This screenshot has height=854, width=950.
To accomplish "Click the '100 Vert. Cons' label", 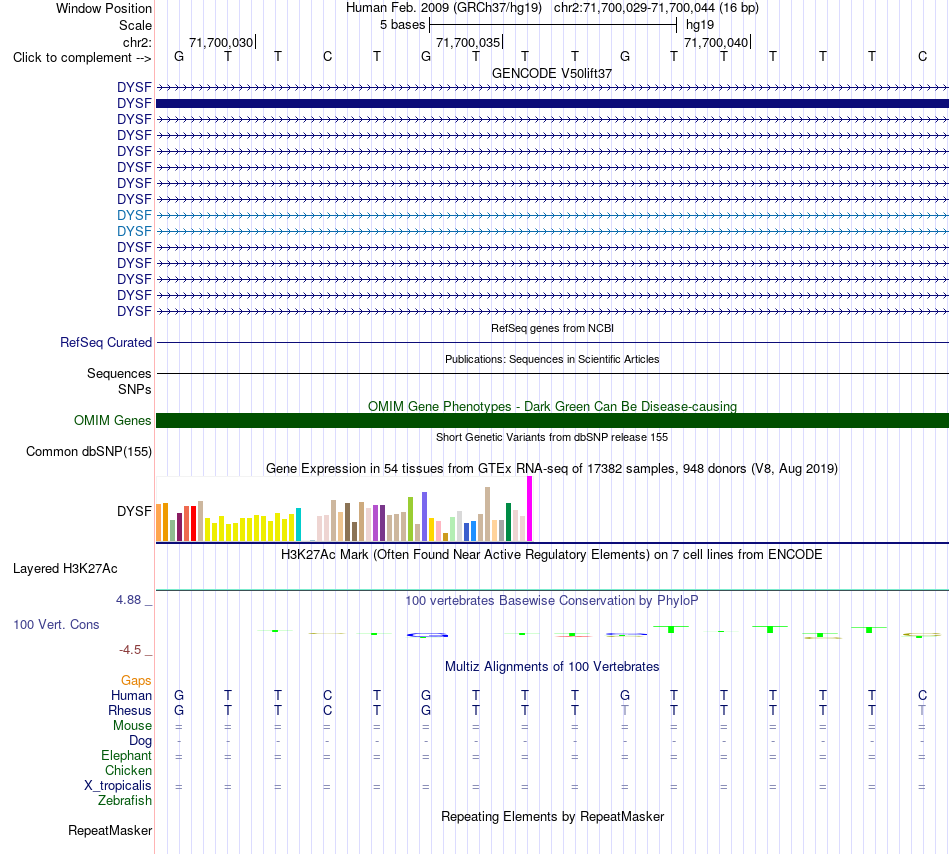I will 56,624.
